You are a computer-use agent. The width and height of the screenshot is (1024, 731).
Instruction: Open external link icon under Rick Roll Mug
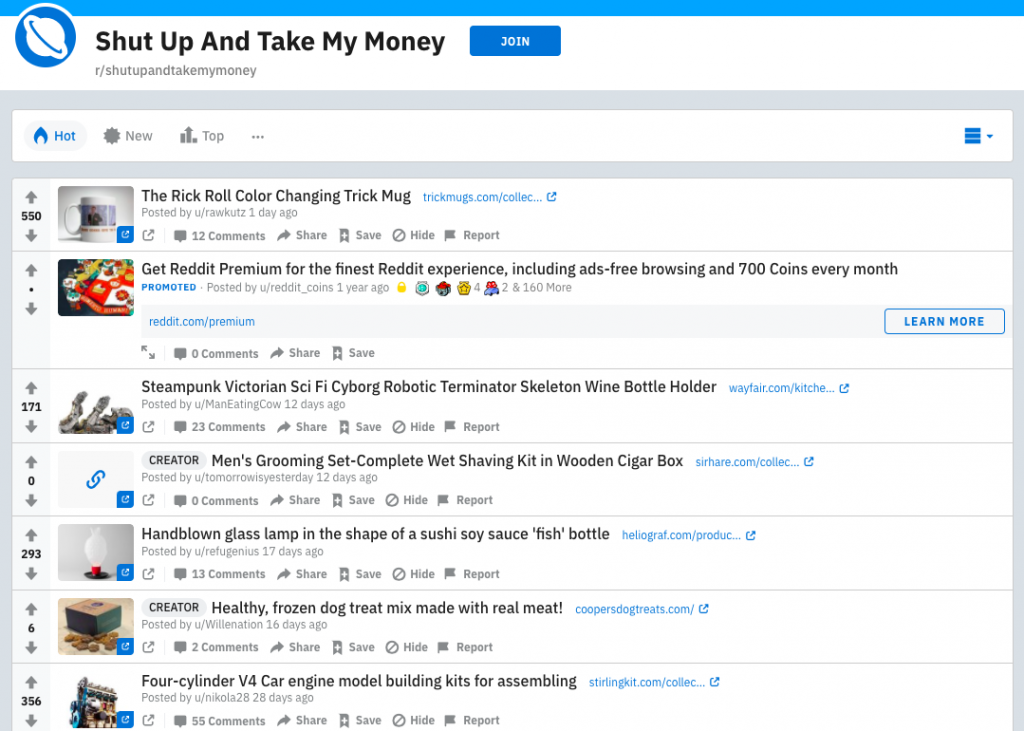(x=148, y=235)
